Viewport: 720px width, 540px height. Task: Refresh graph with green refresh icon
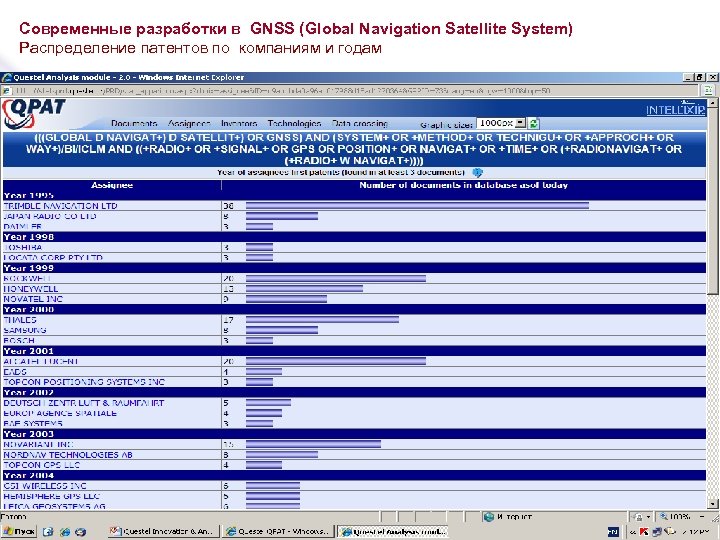point(534,123)
